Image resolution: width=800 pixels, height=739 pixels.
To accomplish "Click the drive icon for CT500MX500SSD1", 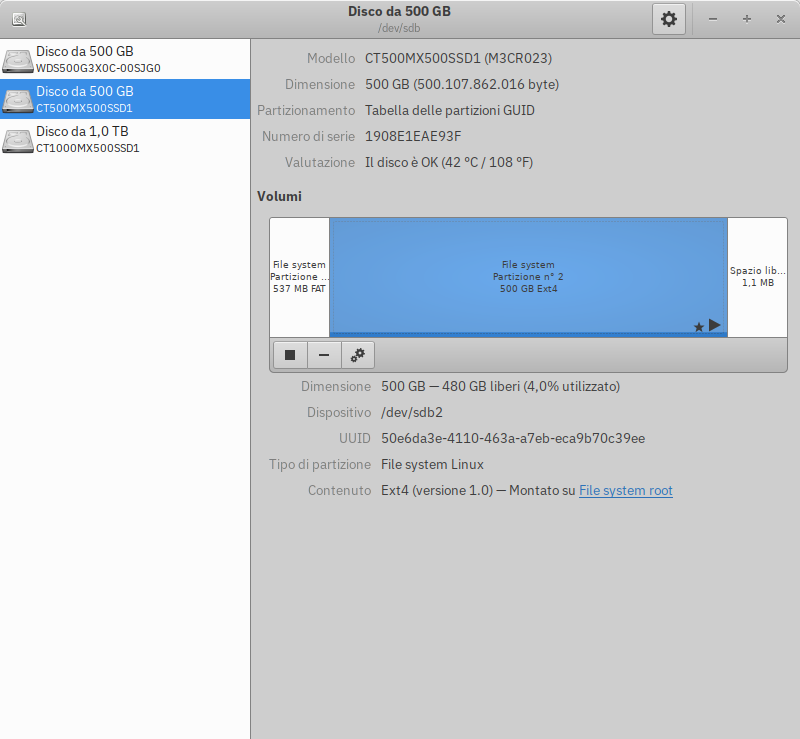I will point(18,100).
